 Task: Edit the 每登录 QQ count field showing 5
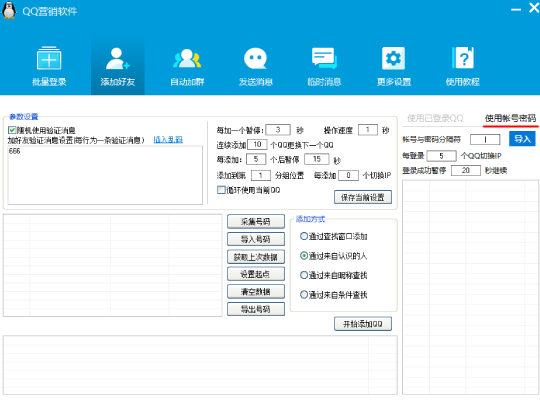pos(442,156)
